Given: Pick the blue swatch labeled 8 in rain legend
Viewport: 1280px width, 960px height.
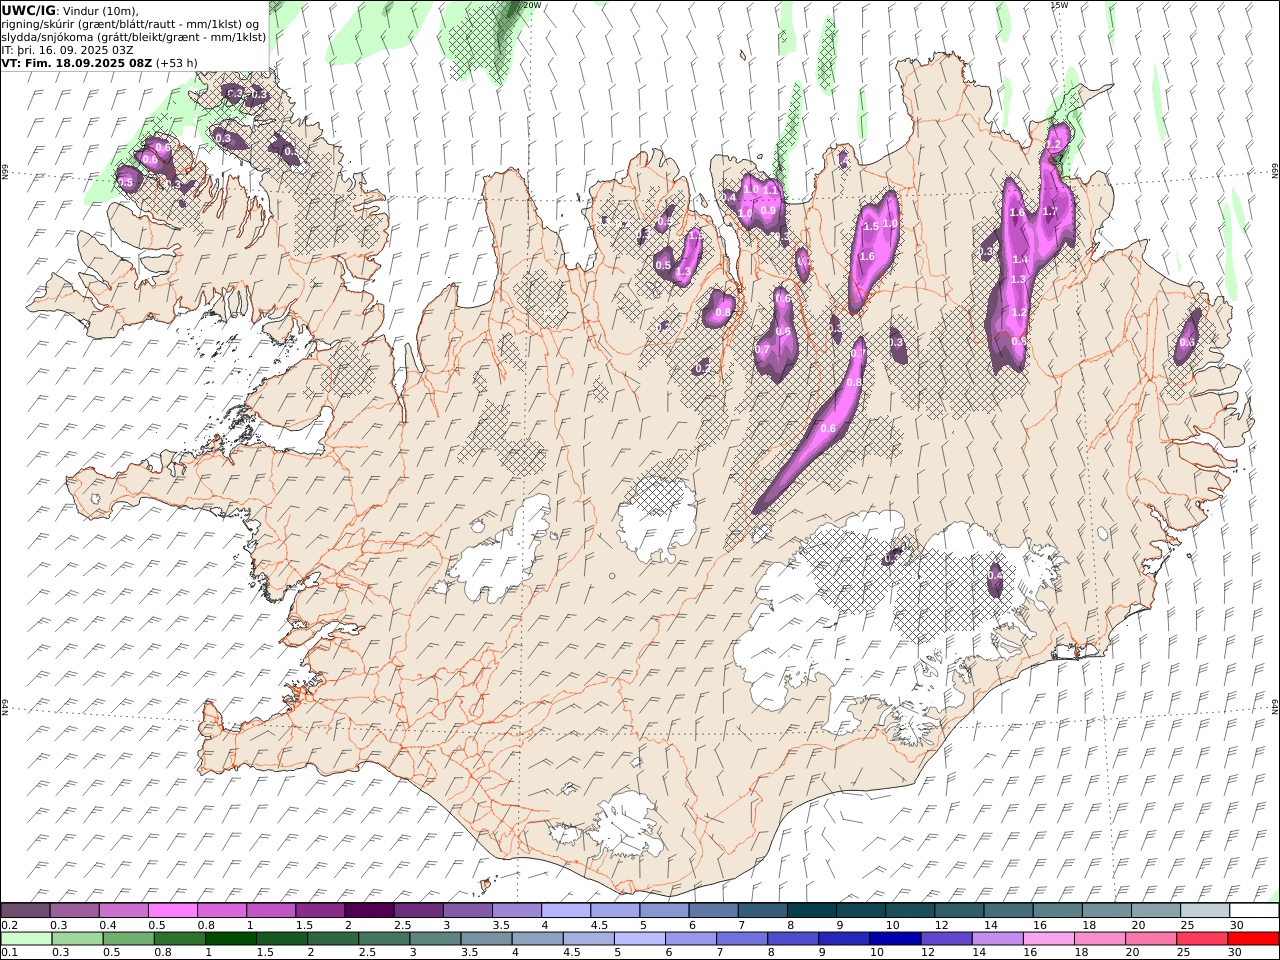Looking at the screenshot, I should (792, 939).
